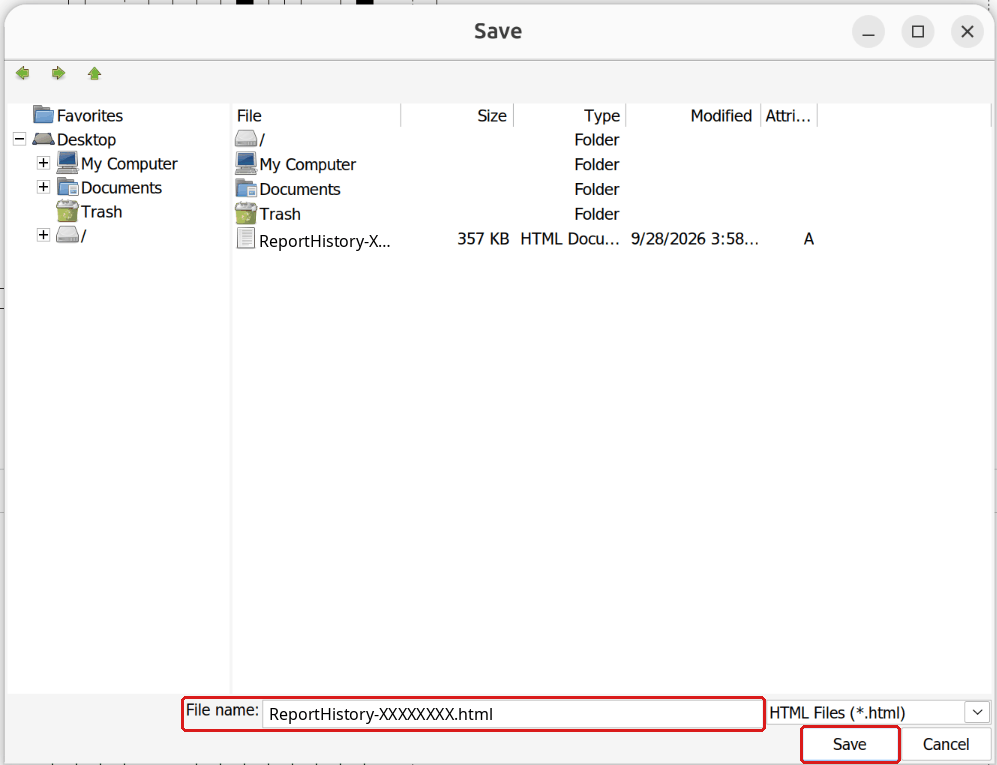
Task: Click My Computer icon in file list
Action: pyautogui.click(x=246, y=163)
